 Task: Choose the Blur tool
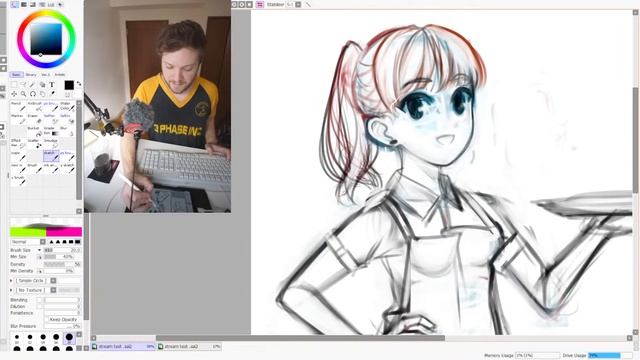pyautogui.click(x=67, y=131)
